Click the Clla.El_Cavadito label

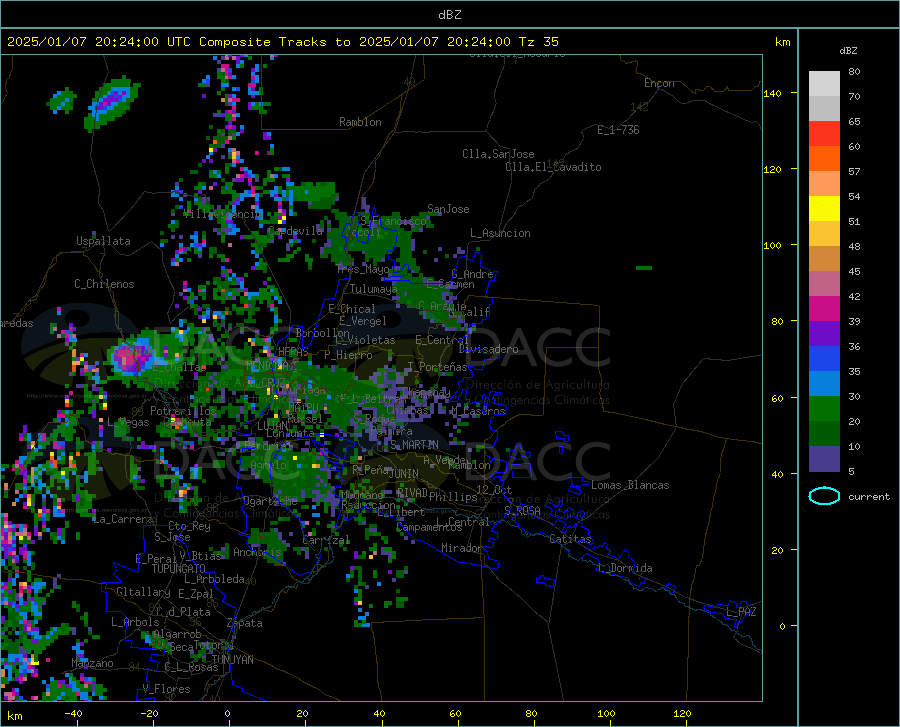click(x=553, y=167)
